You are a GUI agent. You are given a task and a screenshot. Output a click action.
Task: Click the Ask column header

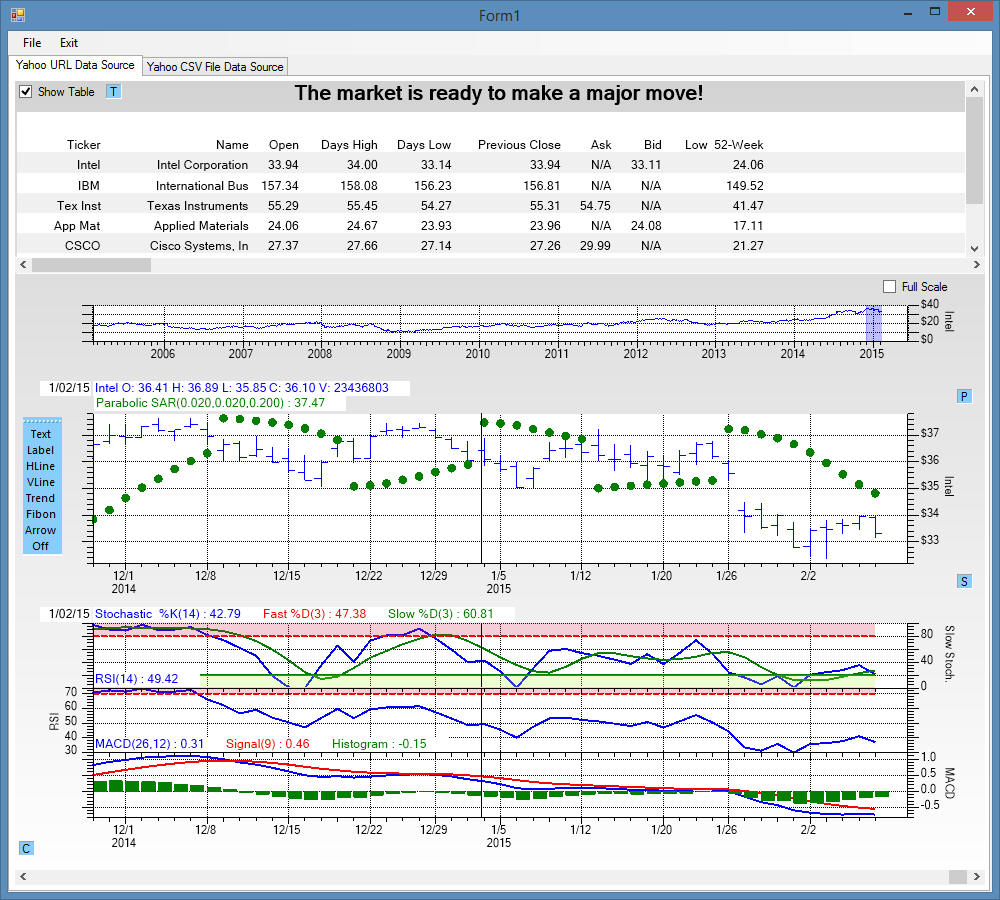pyautogui.click(x=601, y=145)
